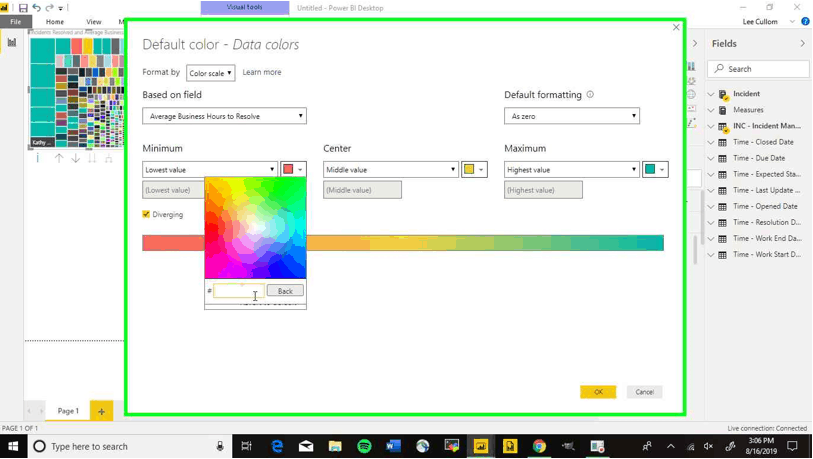The height and width of the screenshot is (459, 813).
Task: Open the Mail app from taskbar
Action: point(306,446)
